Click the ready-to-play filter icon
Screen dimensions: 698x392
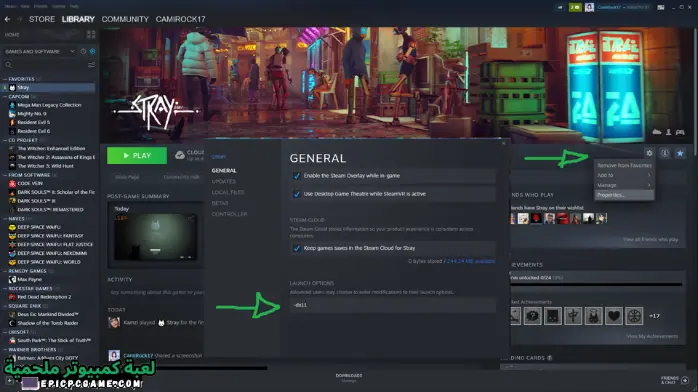[x=93, y=52]
